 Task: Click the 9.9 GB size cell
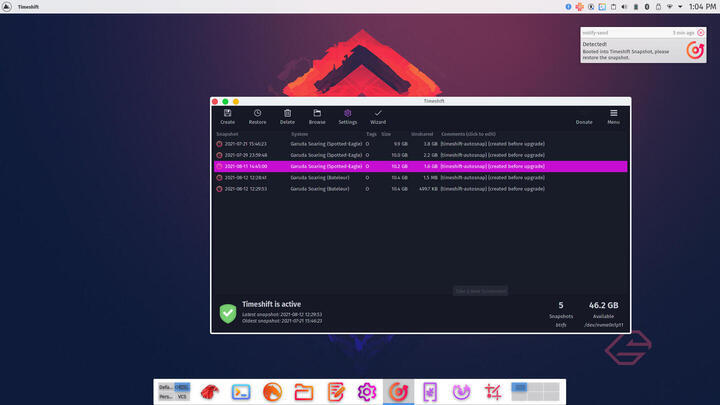tap(400, 144)
